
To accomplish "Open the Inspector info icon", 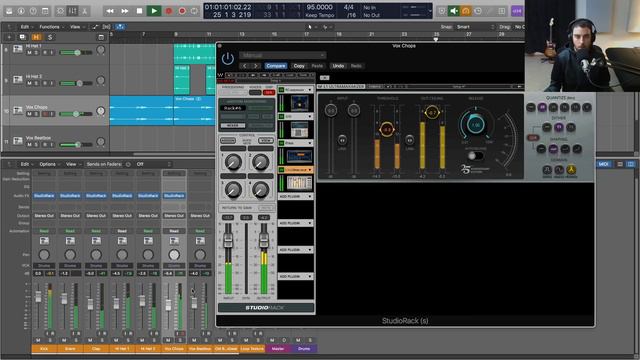I will pos(21,11).
